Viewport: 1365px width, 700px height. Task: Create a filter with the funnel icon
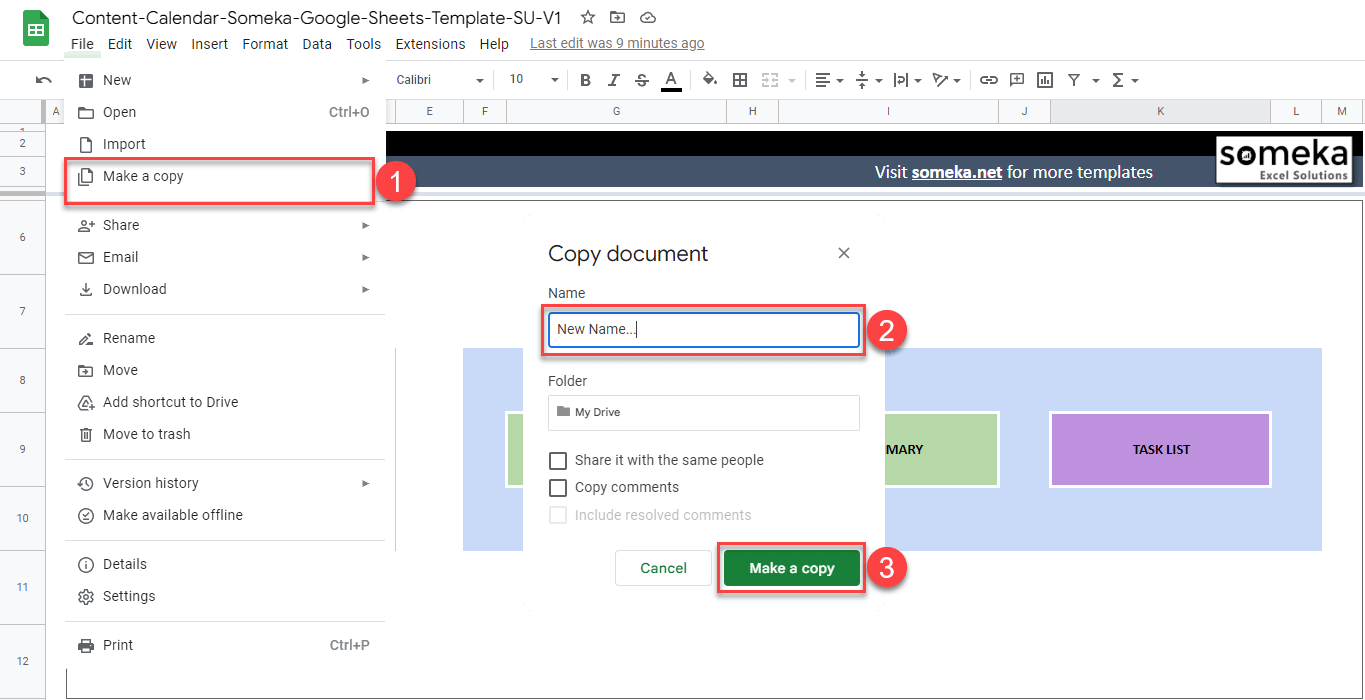pyautogui.click(x=1074, y=80)
